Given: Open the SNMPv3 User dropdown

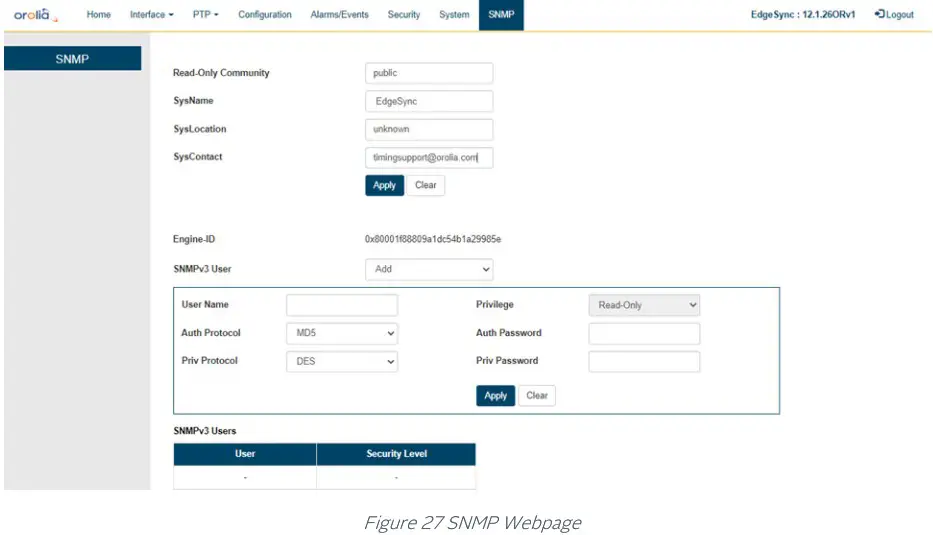Looking at the screenshot, I should 429,269.
